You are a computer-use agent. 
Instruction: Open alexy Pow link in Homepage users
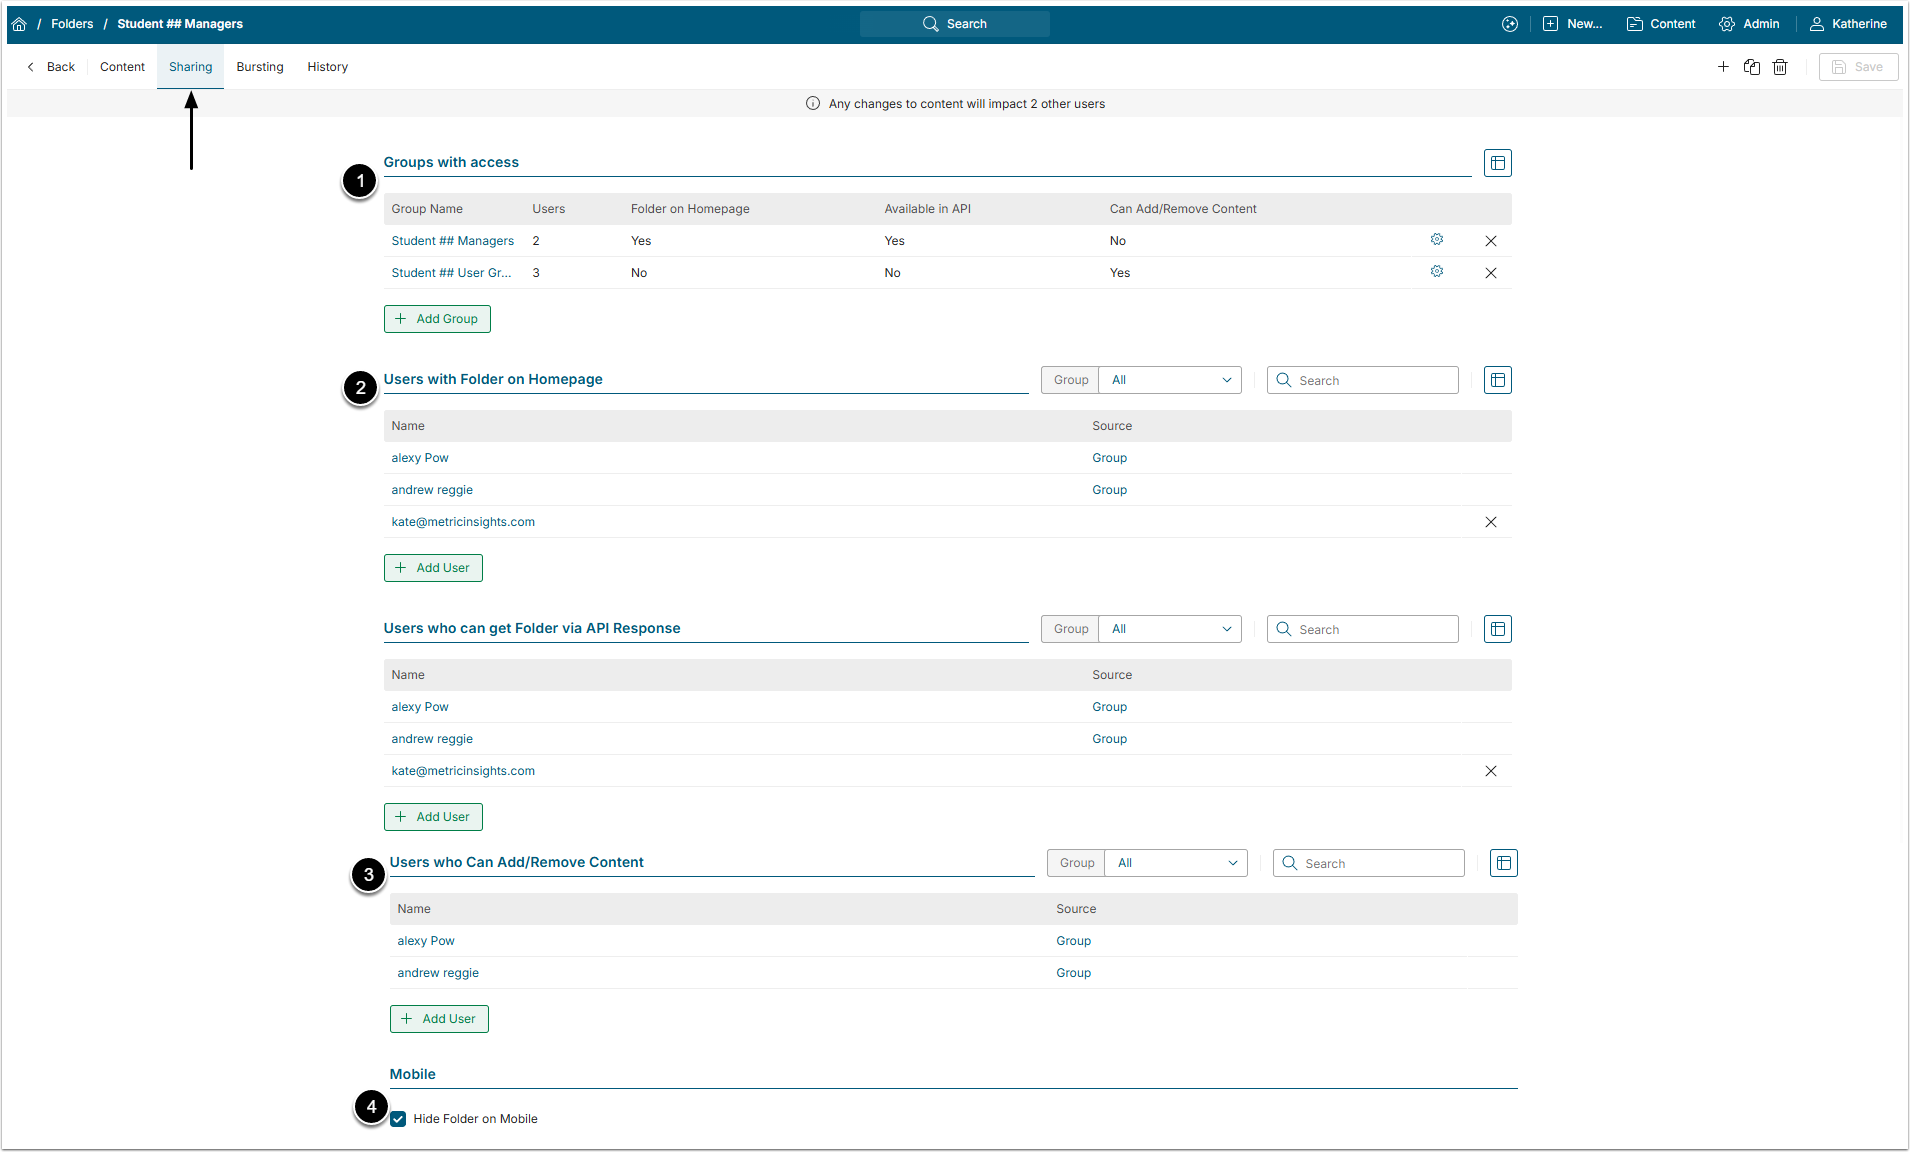click(420, 458)
